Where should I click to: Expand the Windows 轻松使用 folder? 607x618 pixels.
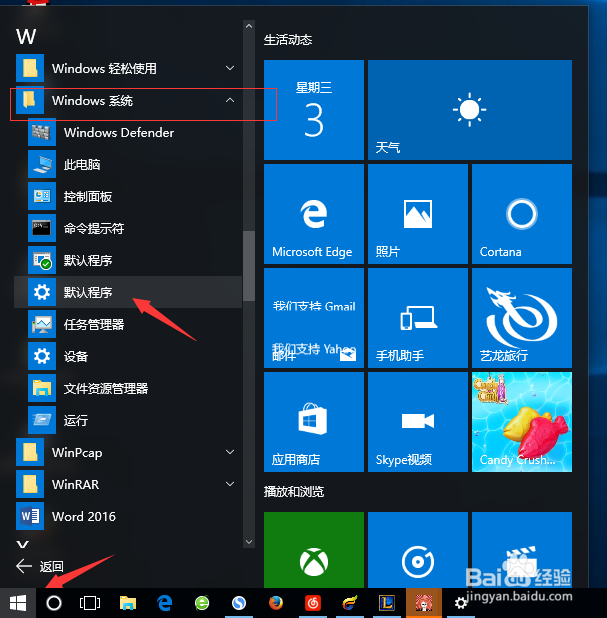tap(128, 69)
